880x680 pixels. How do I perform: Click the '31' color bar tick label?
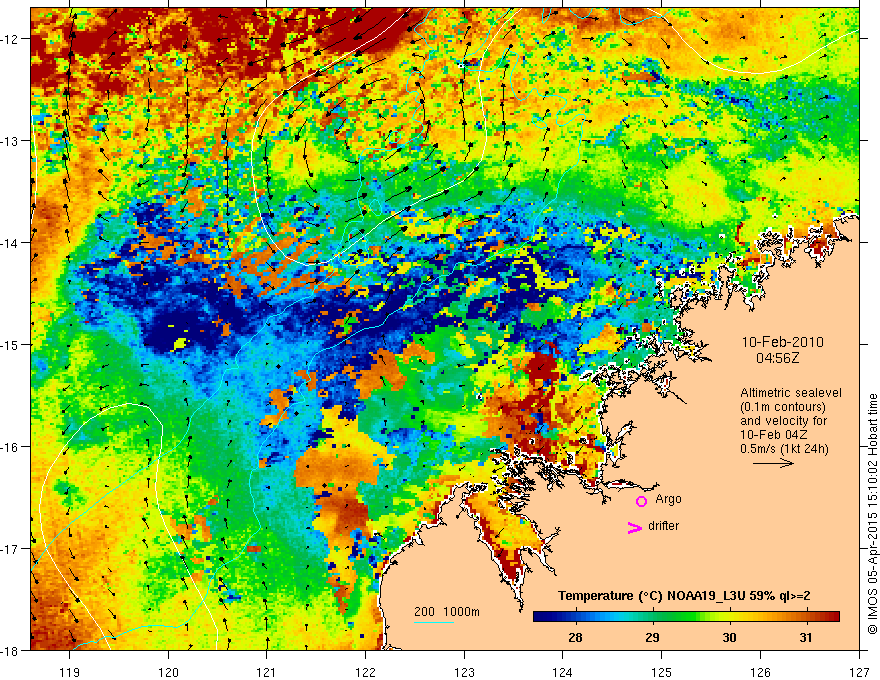806,637
